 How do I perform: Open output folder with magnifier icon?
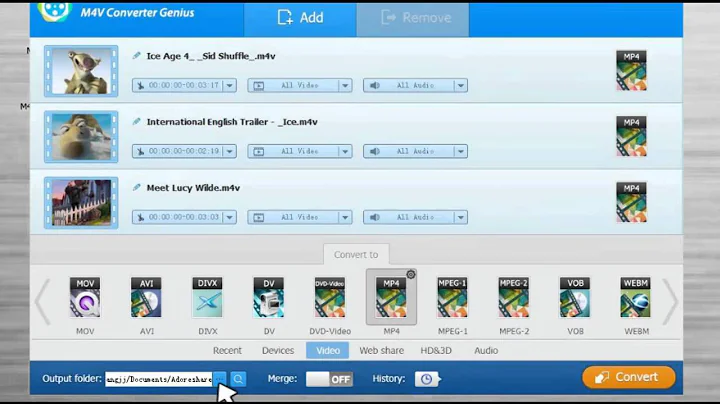click(x=238, y=379)
